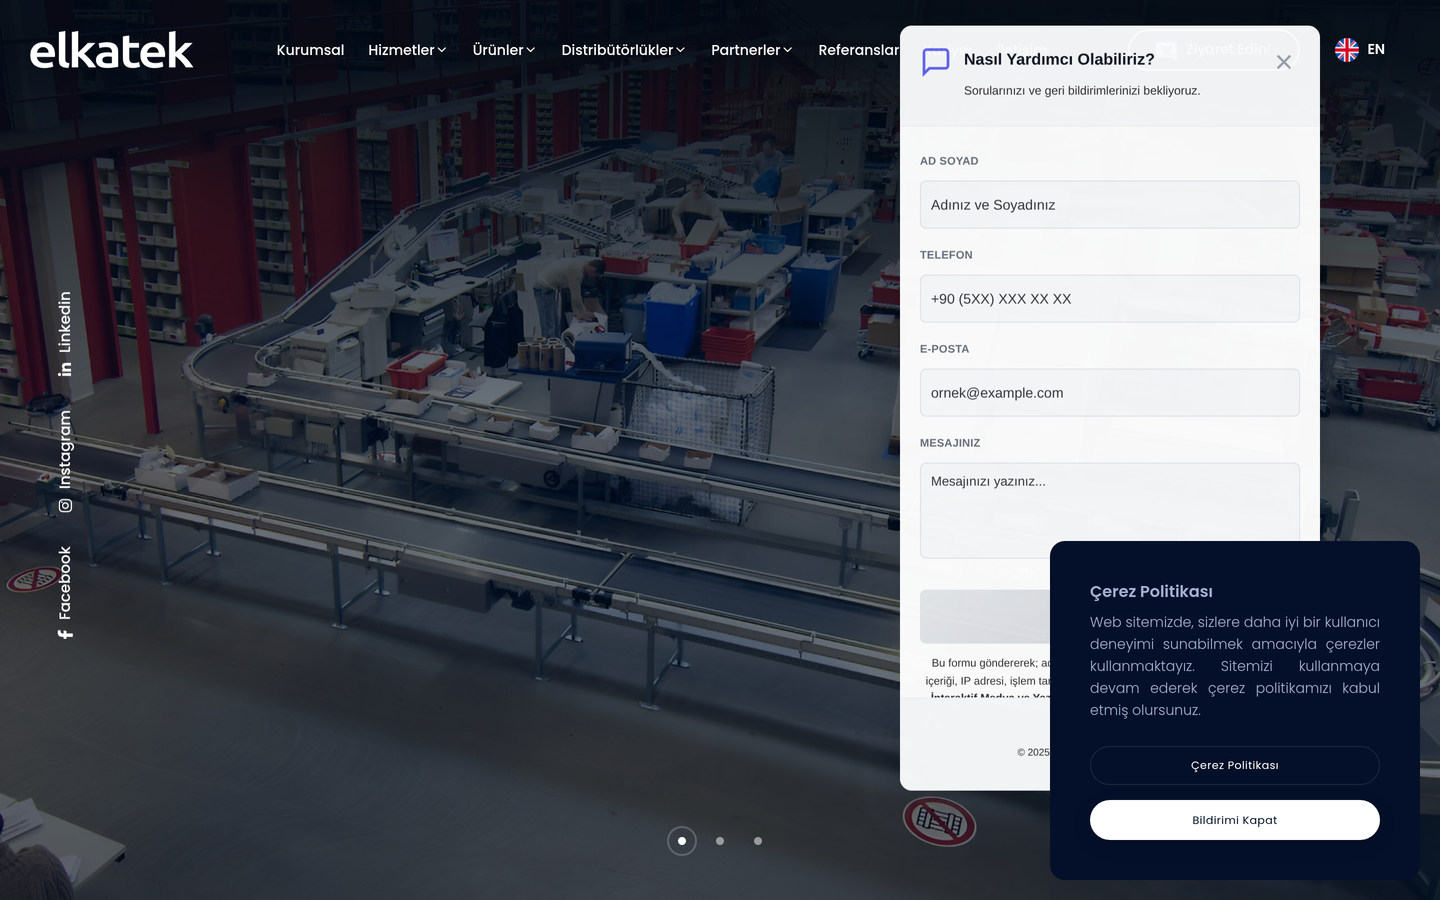Screen dimensions: 1440x900
Task: Dismiss cookie notice with Bildirimi Kapat
Action: pos(1235,820)
